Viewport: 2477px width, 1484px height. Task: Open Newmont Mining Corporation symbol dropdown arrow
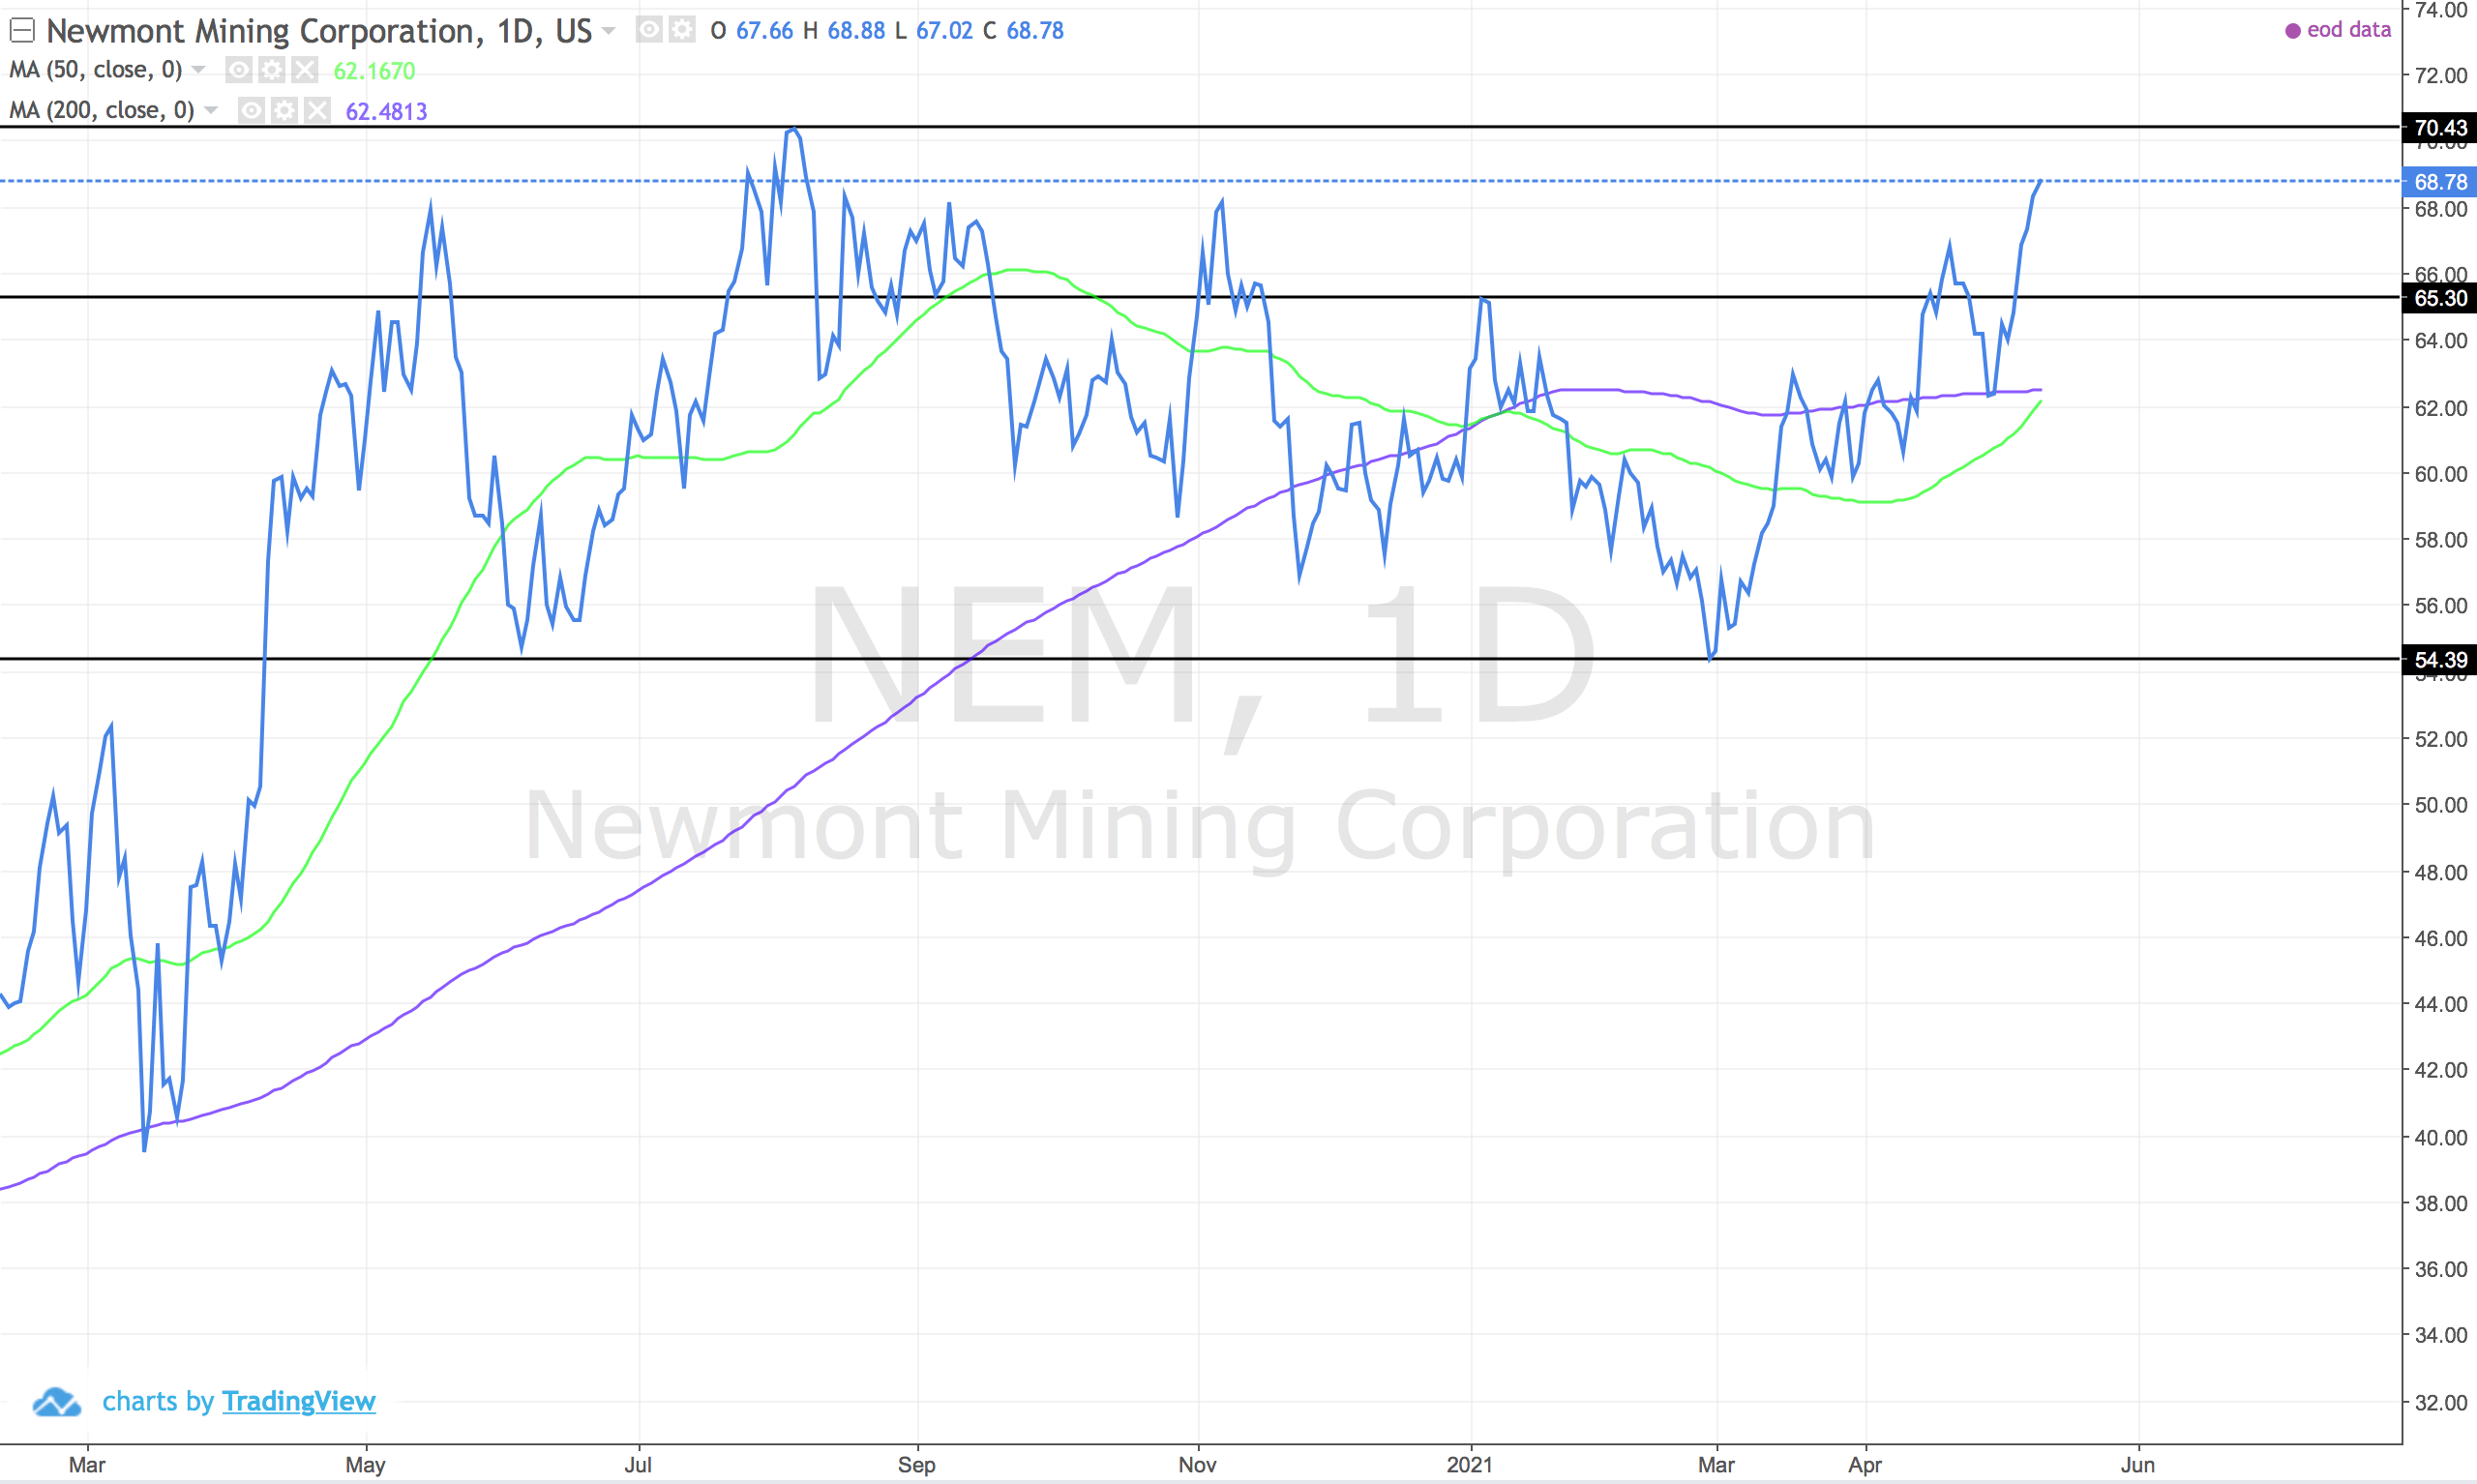tap(608, 31)
